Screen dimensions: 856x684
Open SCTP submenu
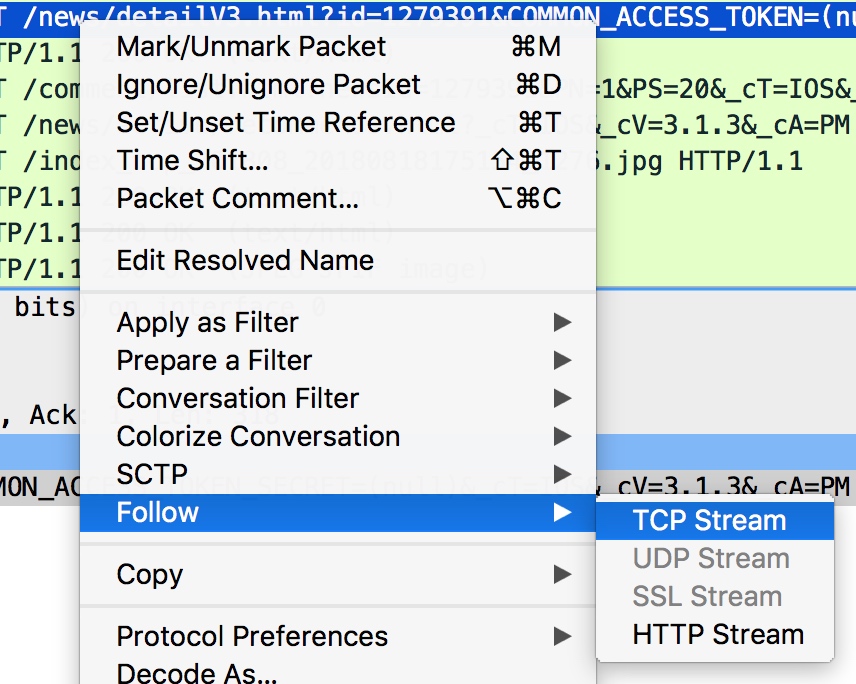click(337, 474)
